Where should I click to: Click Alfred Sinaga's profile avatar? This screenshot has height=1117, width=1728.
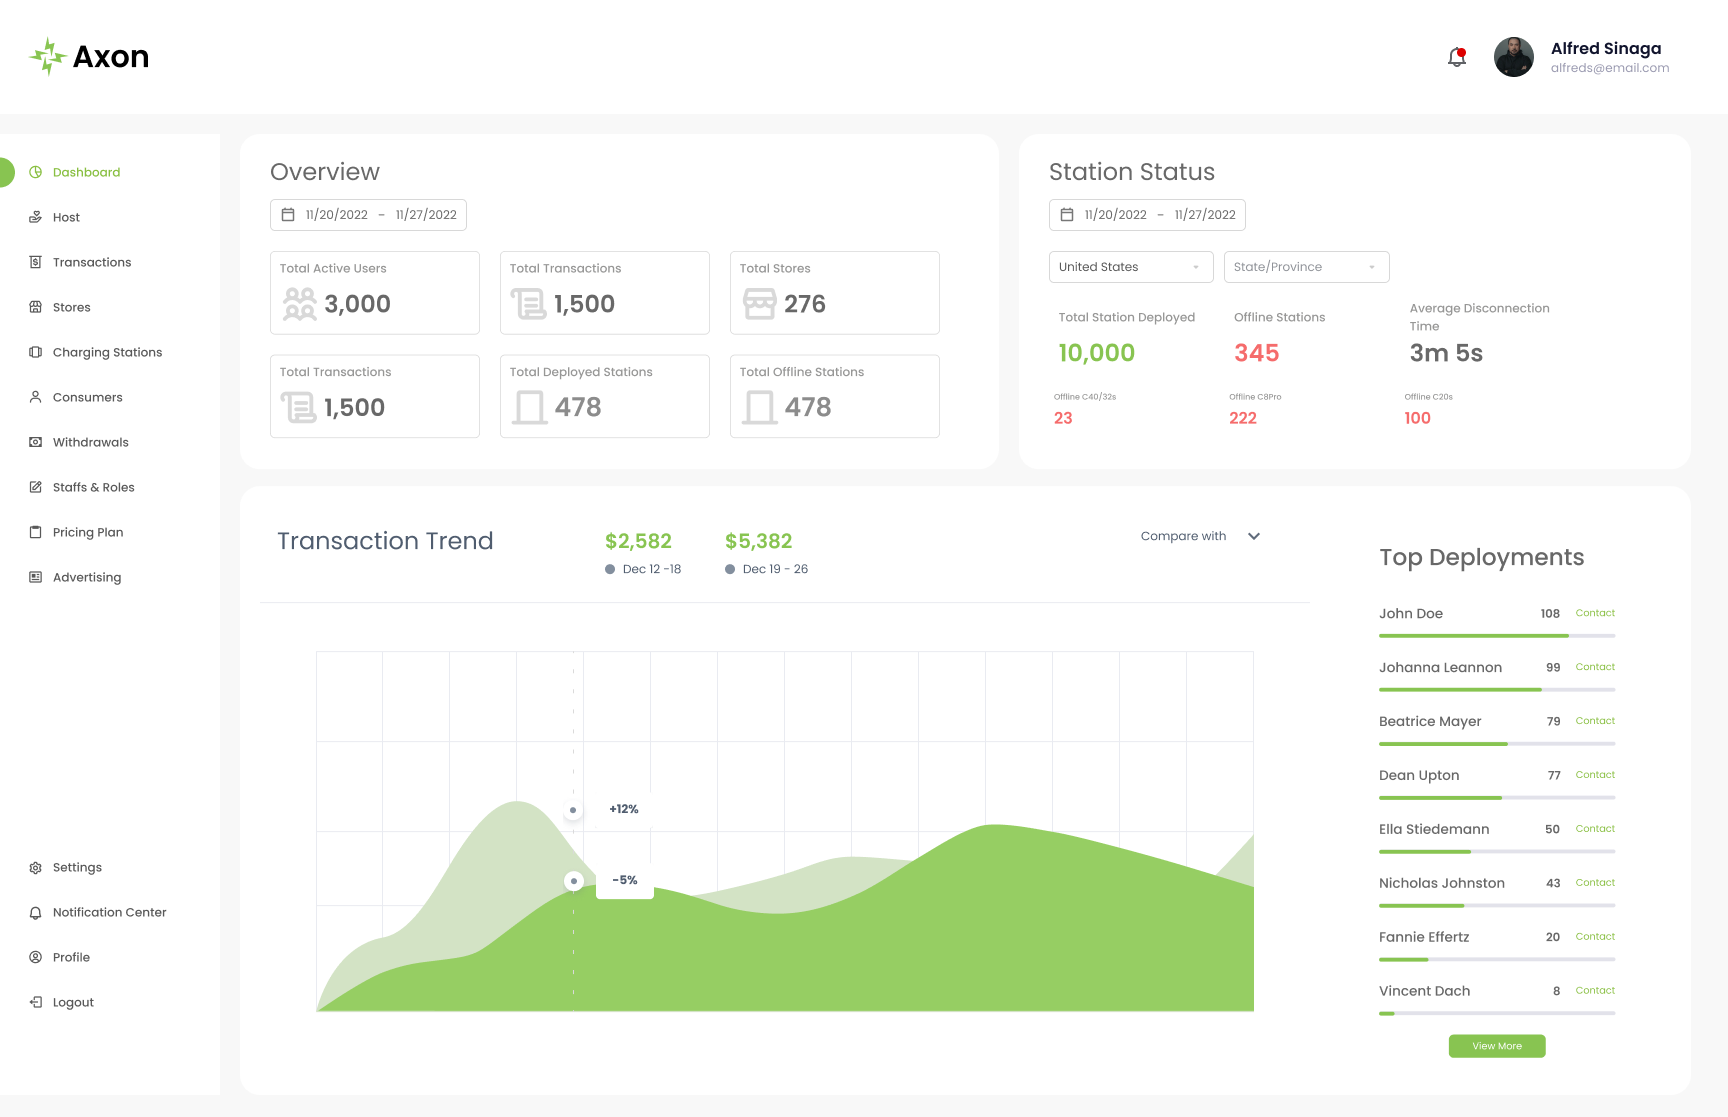tap(1513, 57)
